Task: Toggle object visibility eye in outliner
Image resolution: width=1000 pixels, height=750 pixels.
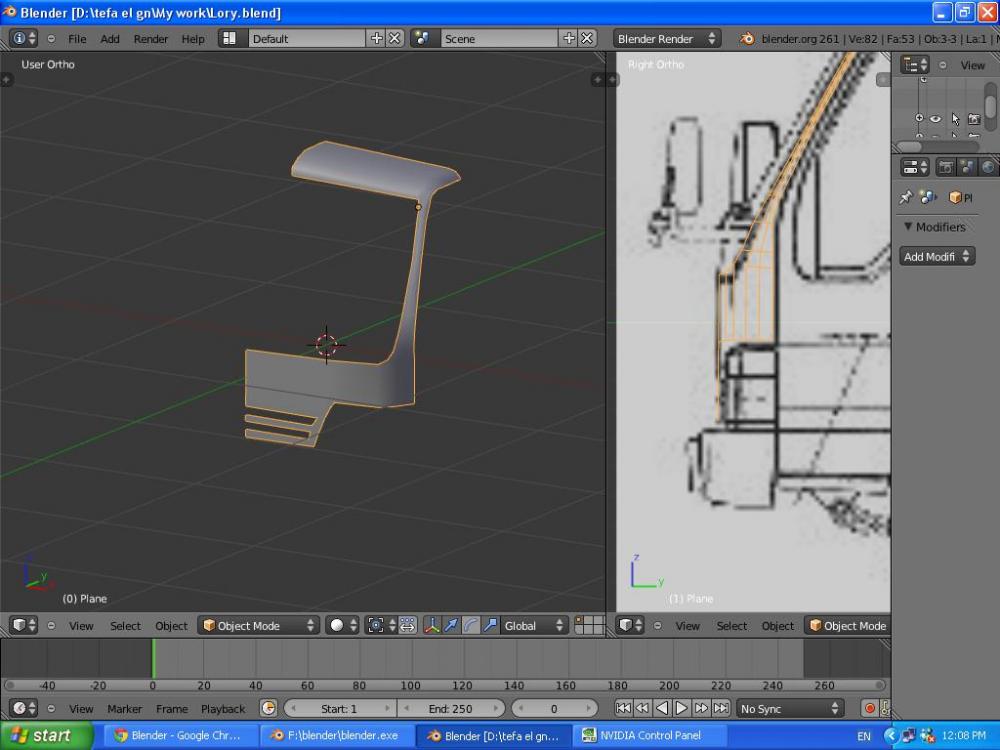Action: pyautogui.click(x=936, y=118)
